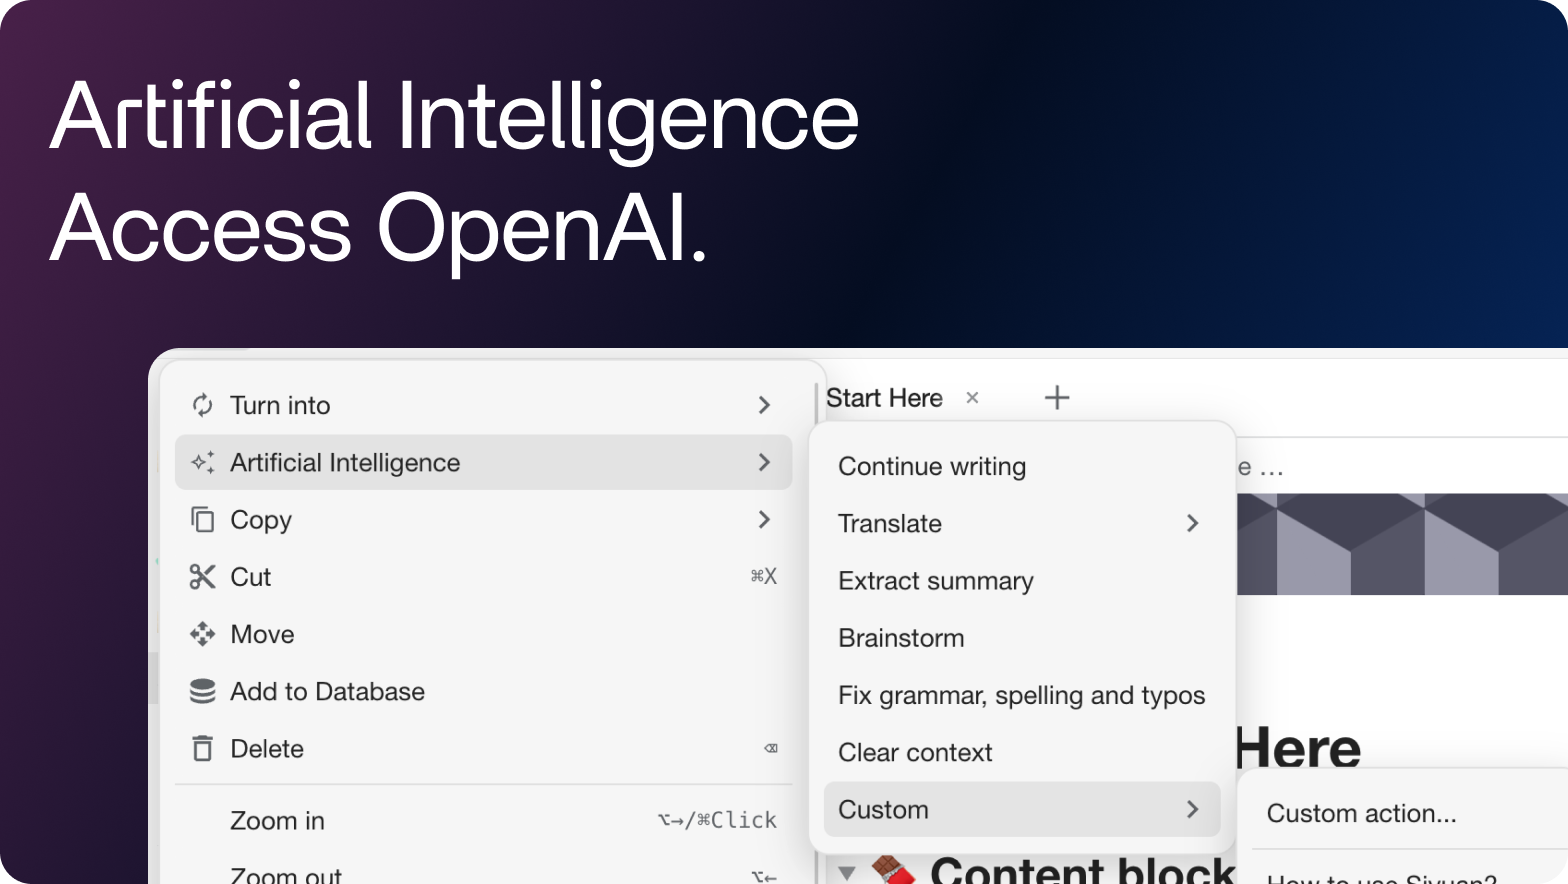Image resolution: width=1568 pixels, height=884 pixels.
Task: Click the Move arrows icon
Action: coord(203,634)
